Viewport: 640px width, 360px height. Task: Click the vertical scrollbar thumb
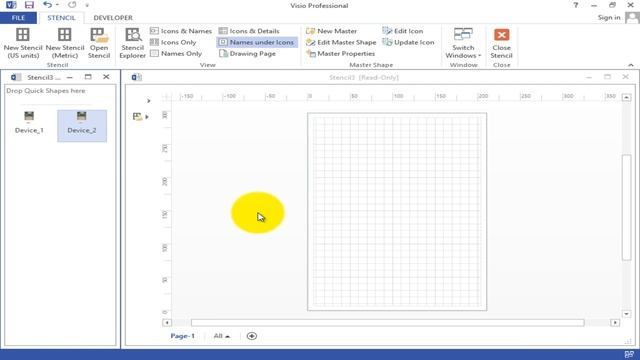point(627,207)
